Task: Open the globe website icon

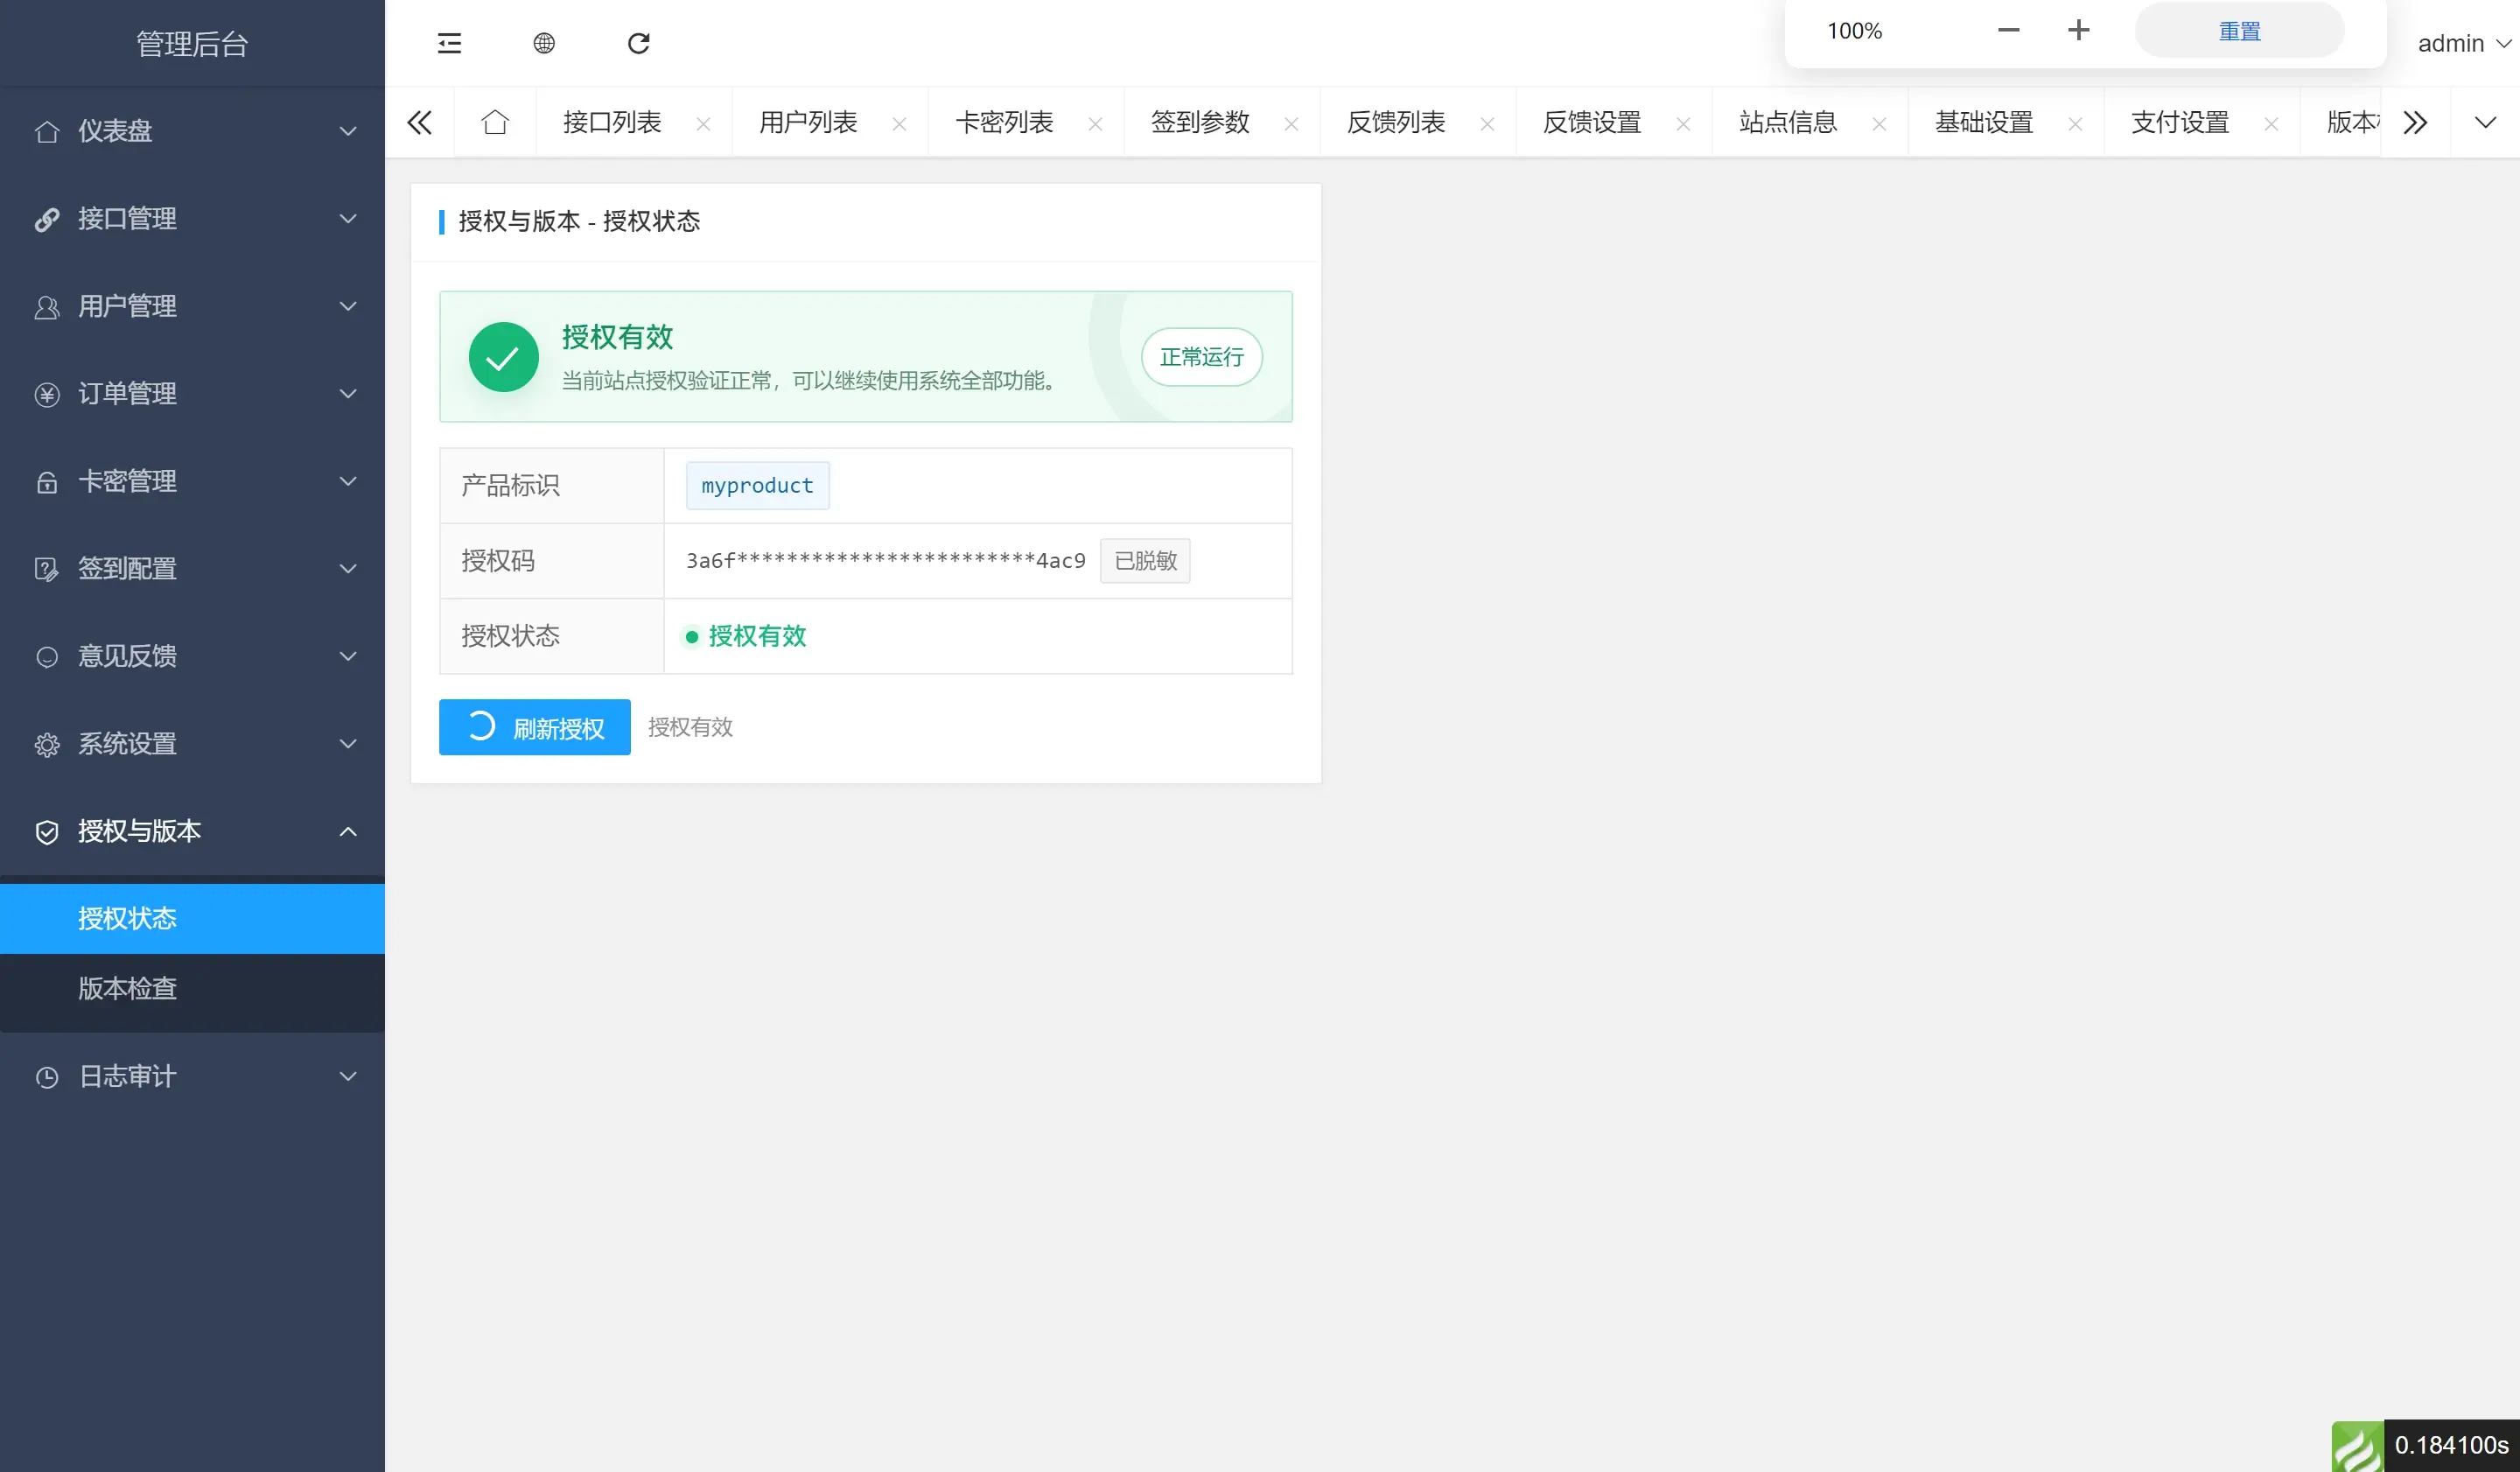Action: 544,43
